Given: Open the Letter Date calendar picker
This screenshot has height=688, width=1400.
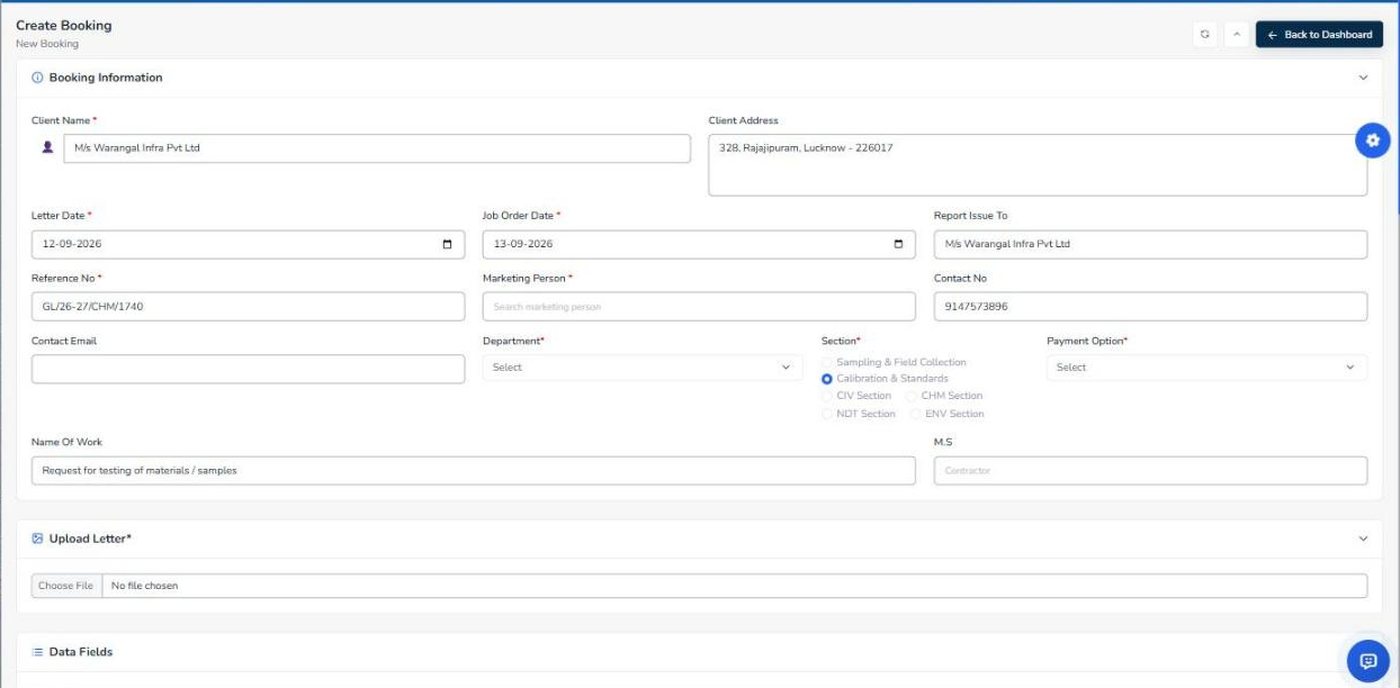Looking at the screenshot, I should pyautogui.click(x=447, y=244).
